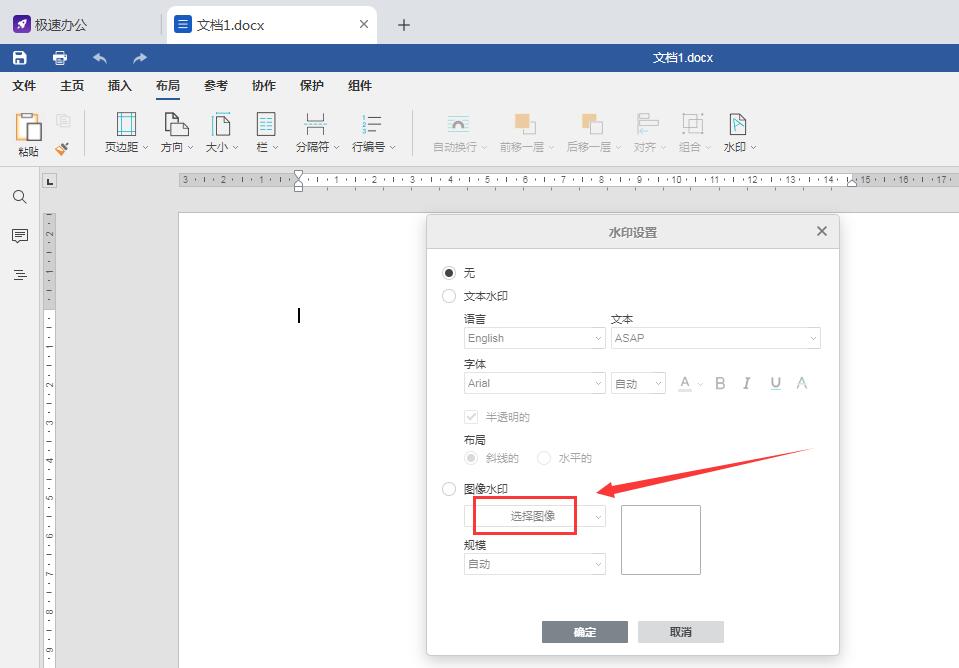Open the columns layout tool

pos(266,132)
